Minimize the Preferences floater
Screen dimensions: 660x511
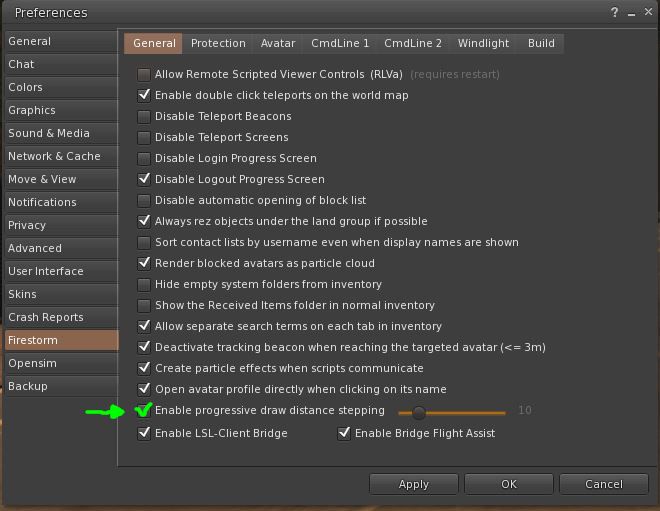[x=631, y=13]
